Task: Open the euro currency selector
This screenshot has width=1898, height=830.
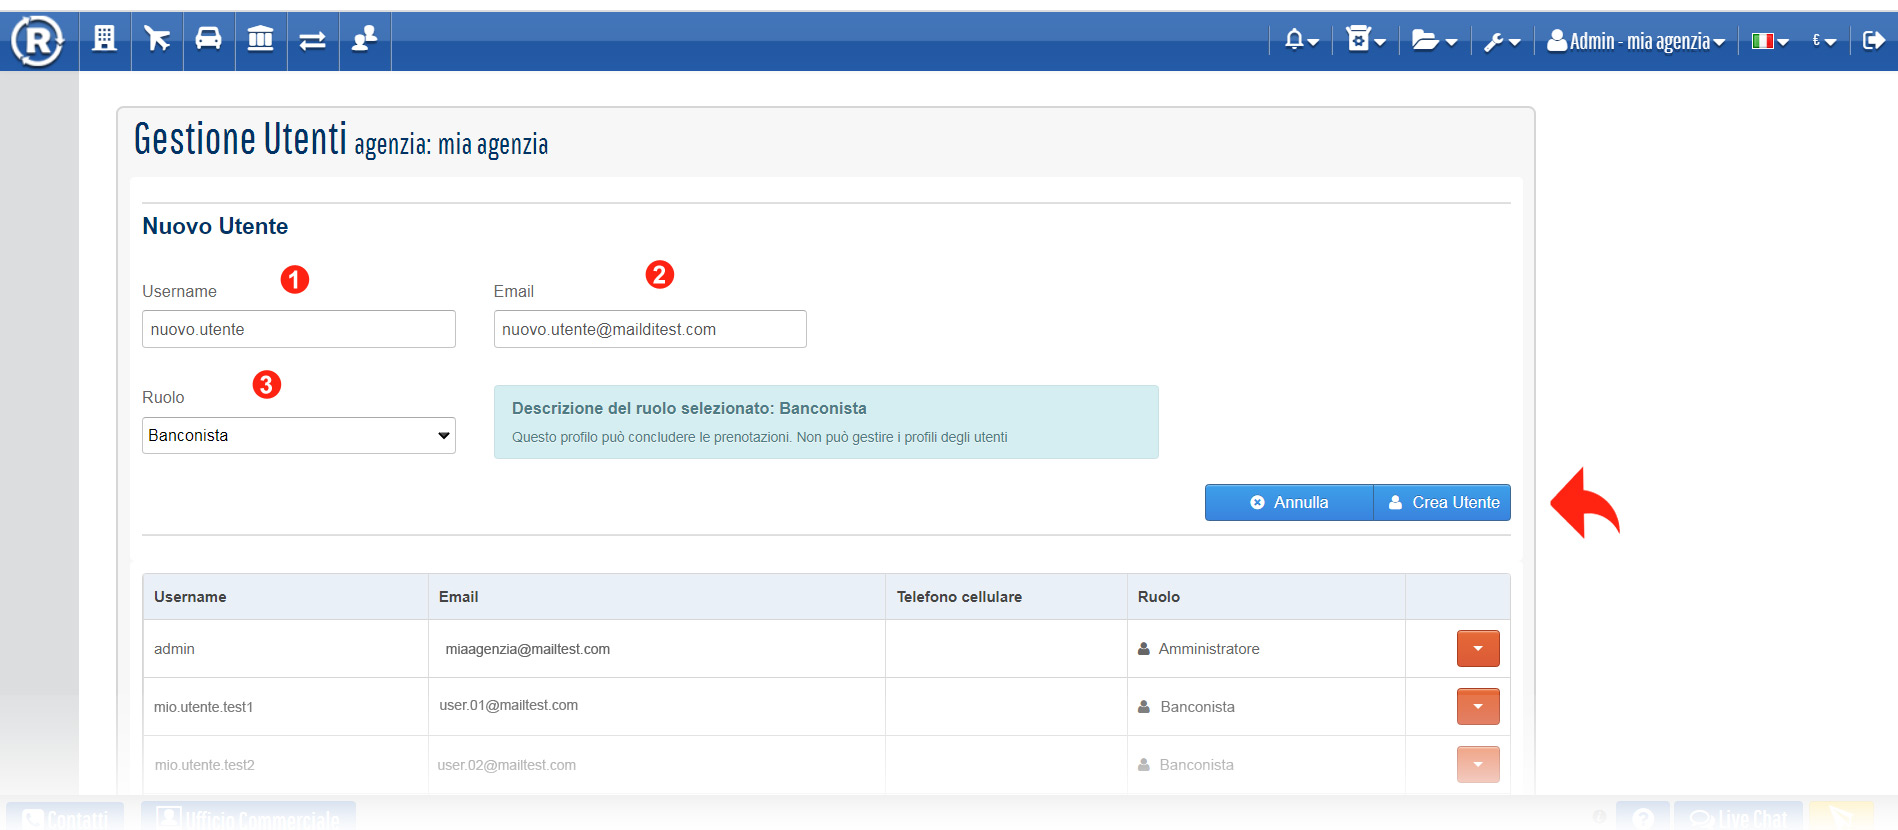Action: tap(1824, 41)
